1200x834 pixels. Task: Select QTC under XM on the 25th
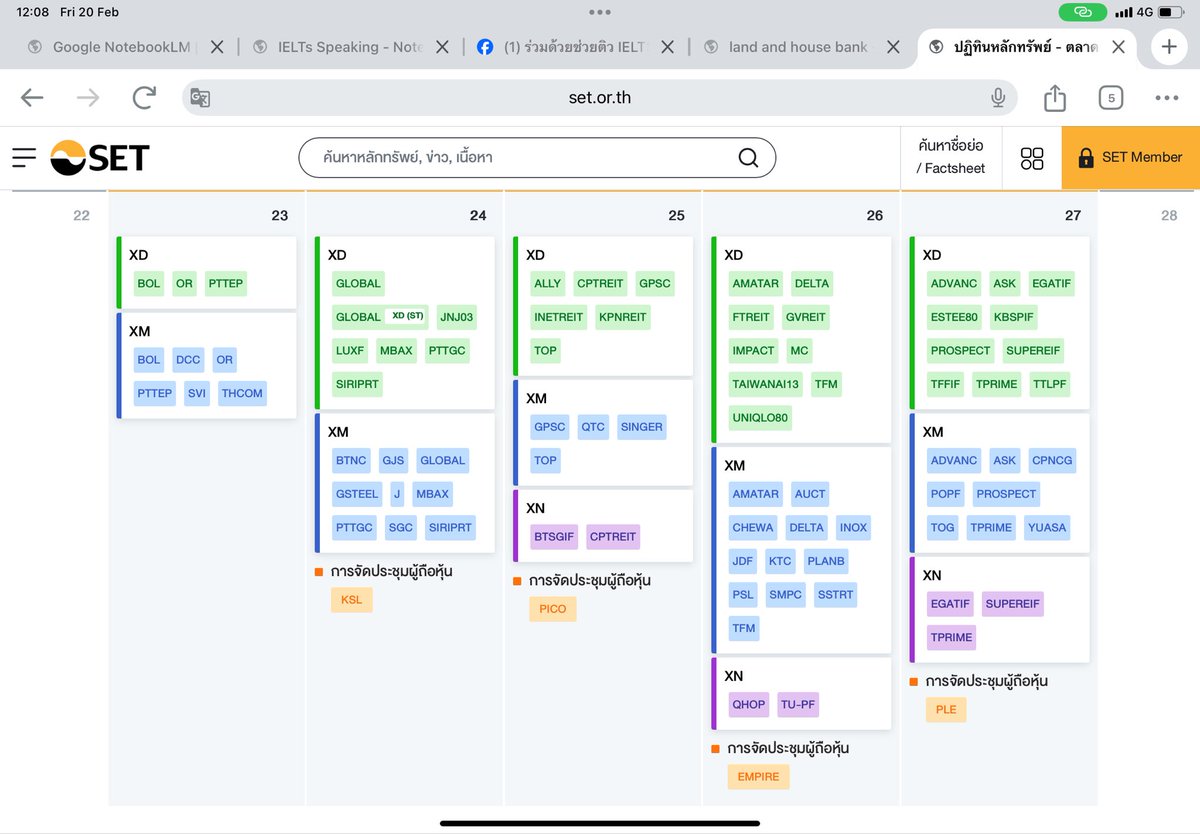[593, 427]
